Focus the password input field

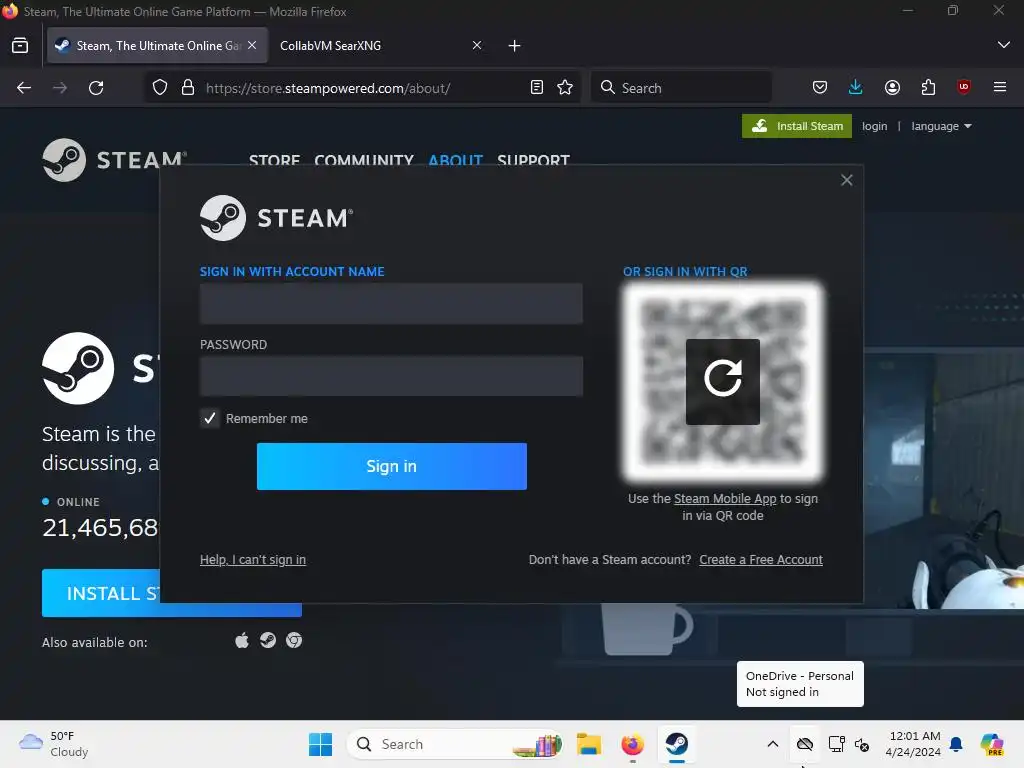(391, 376)
